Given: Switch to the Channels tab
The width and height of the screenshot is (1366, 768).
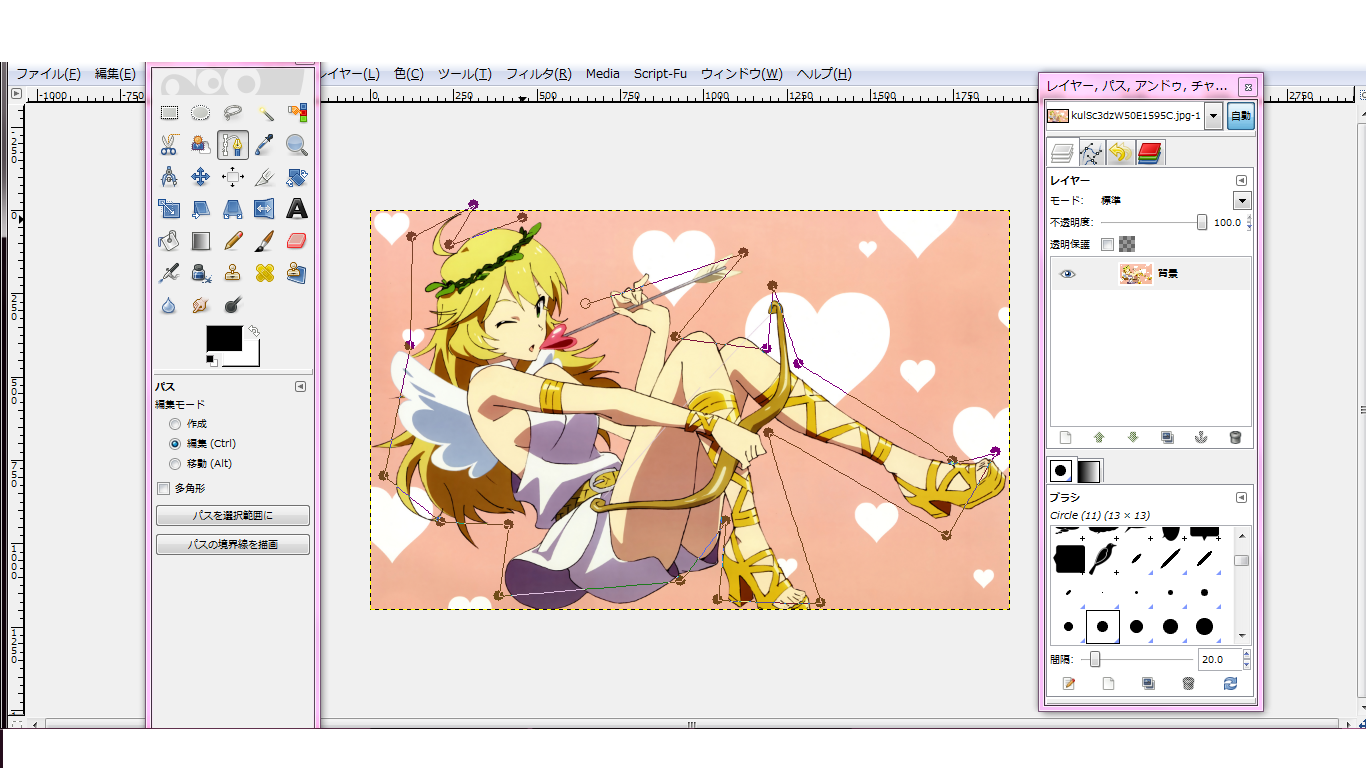Looking at the screenshot, I should click(1149, 153).
